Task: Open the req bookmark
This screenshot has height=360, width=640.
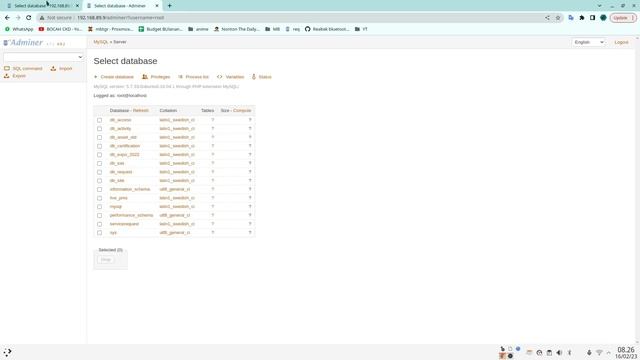Action: 293,29
